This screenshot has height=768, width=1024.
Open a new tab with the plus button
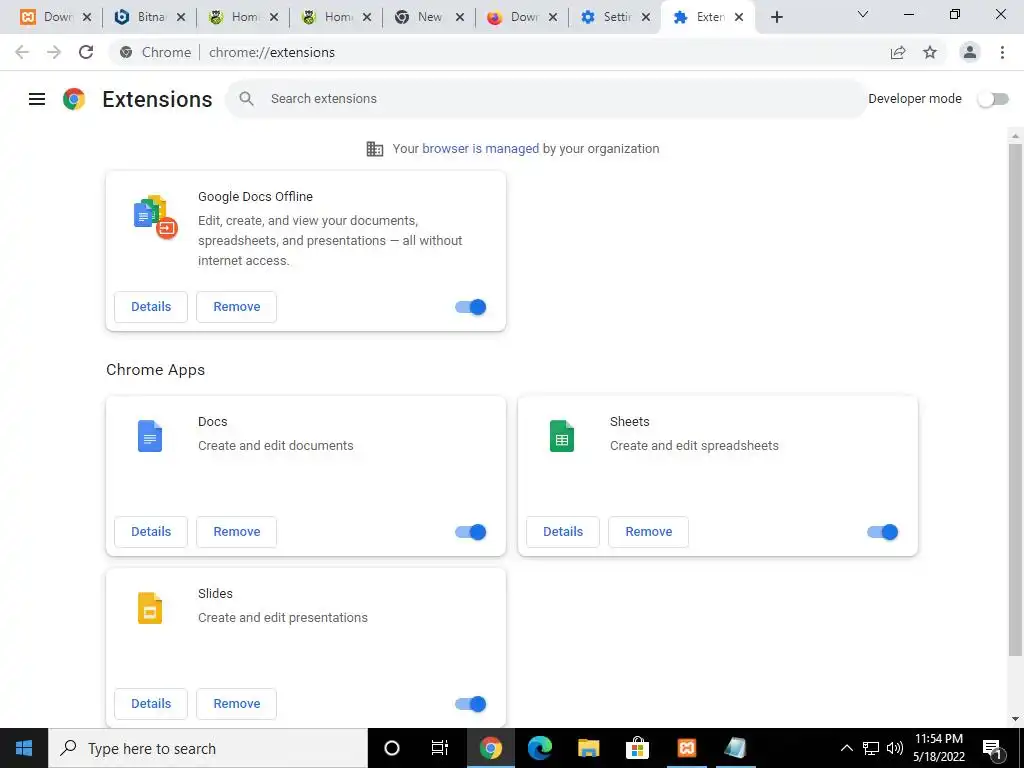pyautogui.click(x=776, y=17)
